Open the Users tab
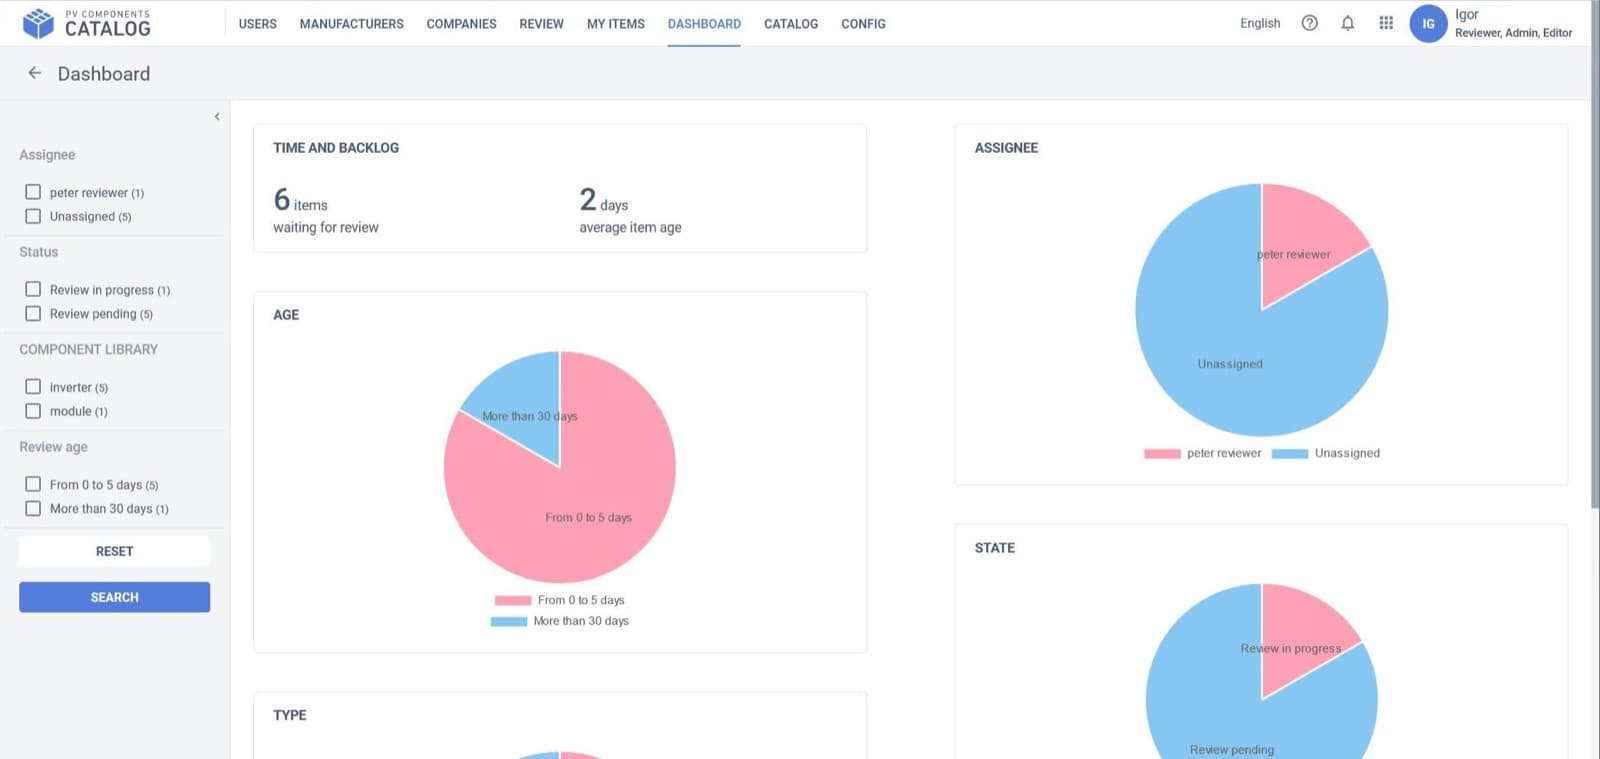 (258, 24)
